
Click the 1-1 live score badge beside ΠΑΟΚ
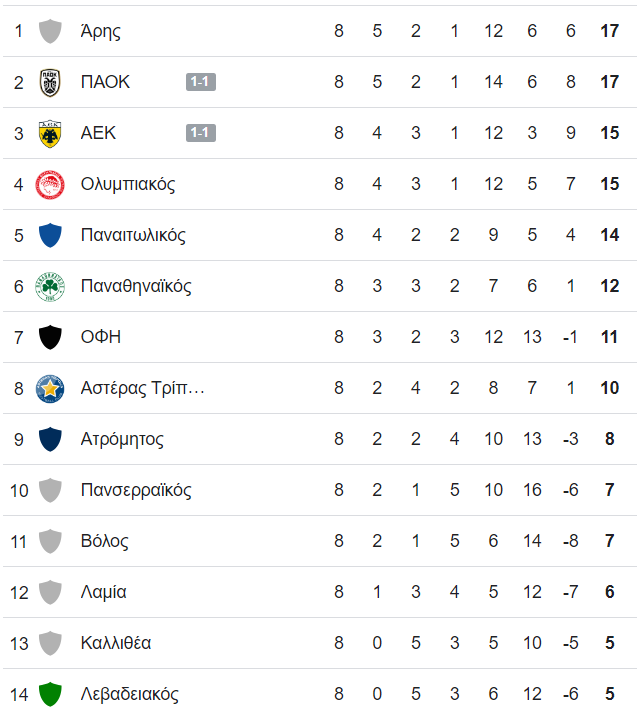click(x=201, y=82)
